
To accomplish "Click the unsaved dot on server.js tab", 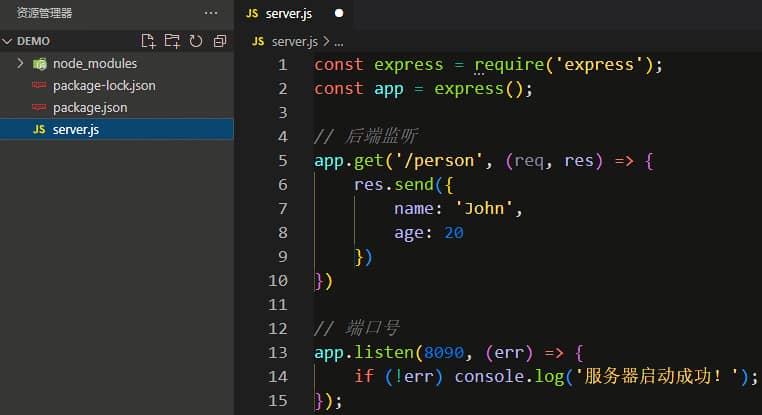I will pos(339,14).
